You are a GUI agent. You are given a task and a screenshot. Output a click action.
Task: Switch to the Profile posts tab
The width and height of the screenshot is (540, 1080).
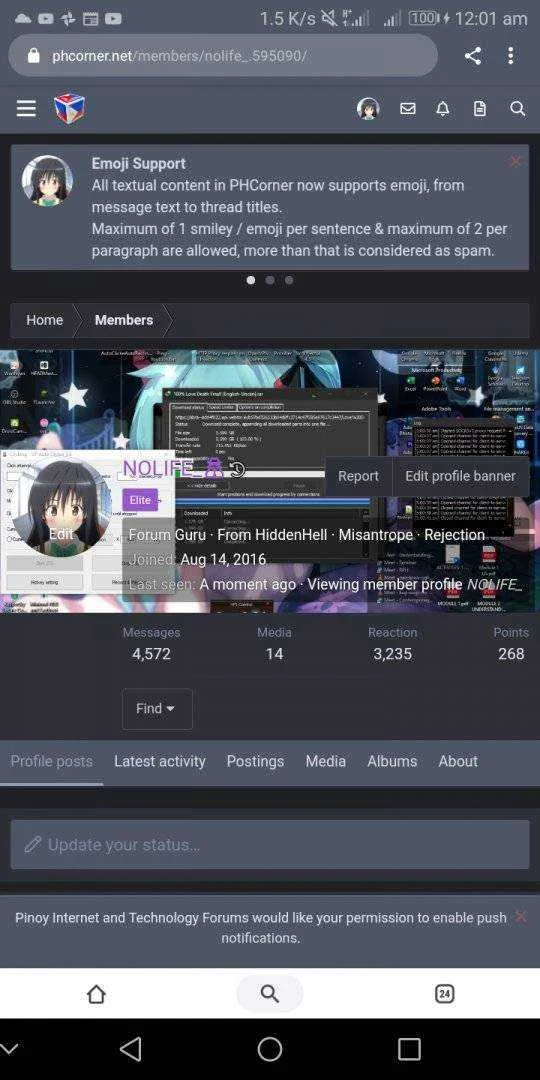point(52,761)
